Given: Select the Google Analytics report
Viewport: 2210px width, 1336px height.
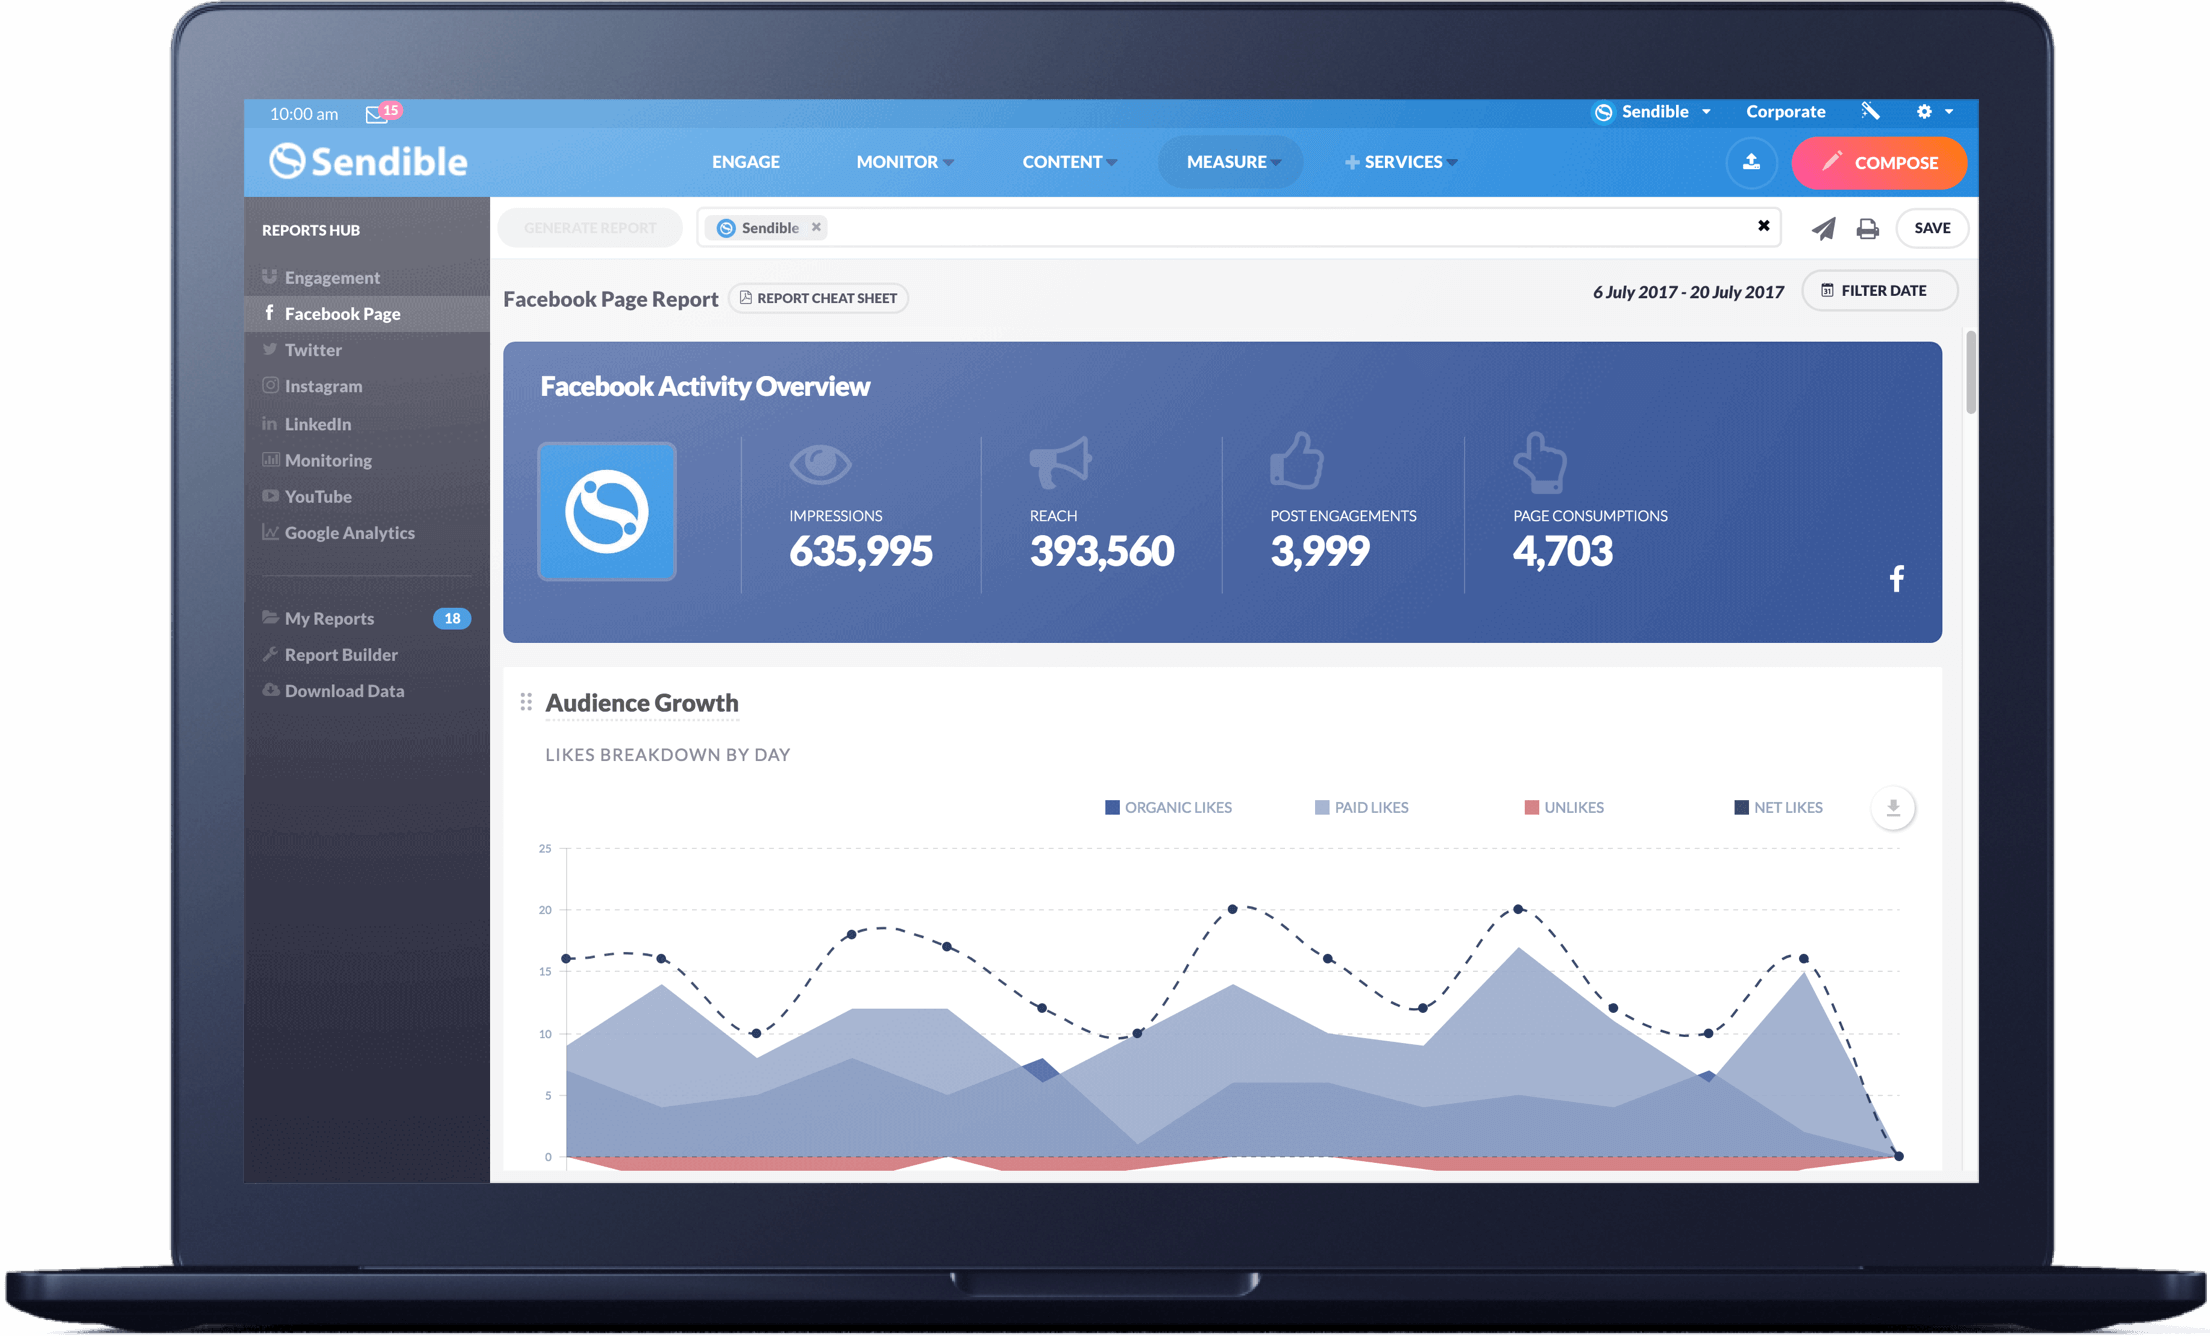Looking at the screenshot, I should [x=349, y=532].
